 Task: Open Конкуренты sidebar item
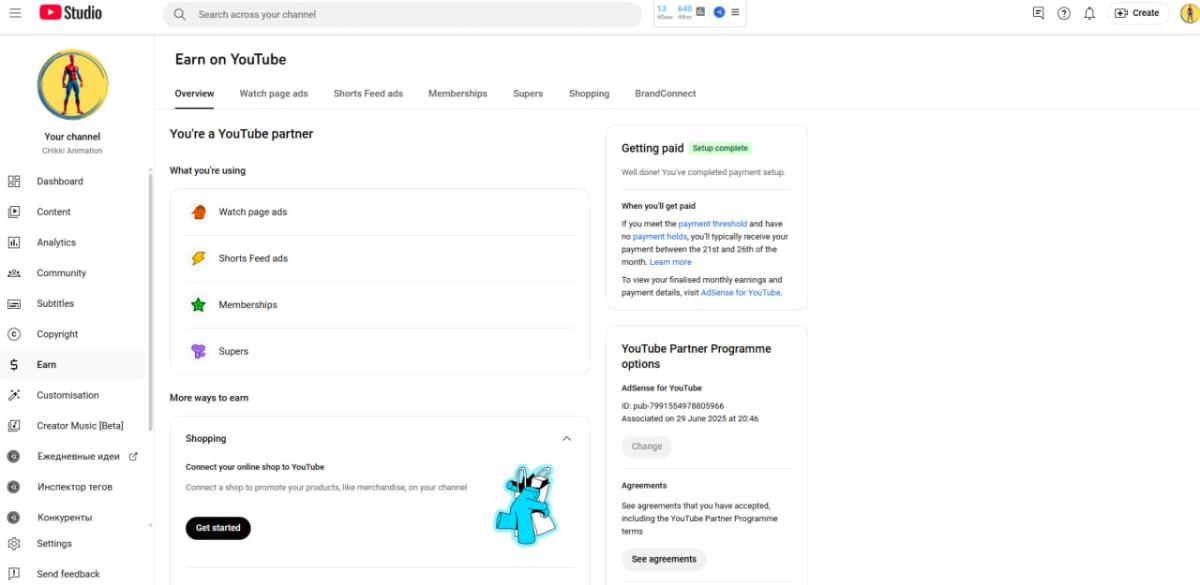[x=64, y=518]
